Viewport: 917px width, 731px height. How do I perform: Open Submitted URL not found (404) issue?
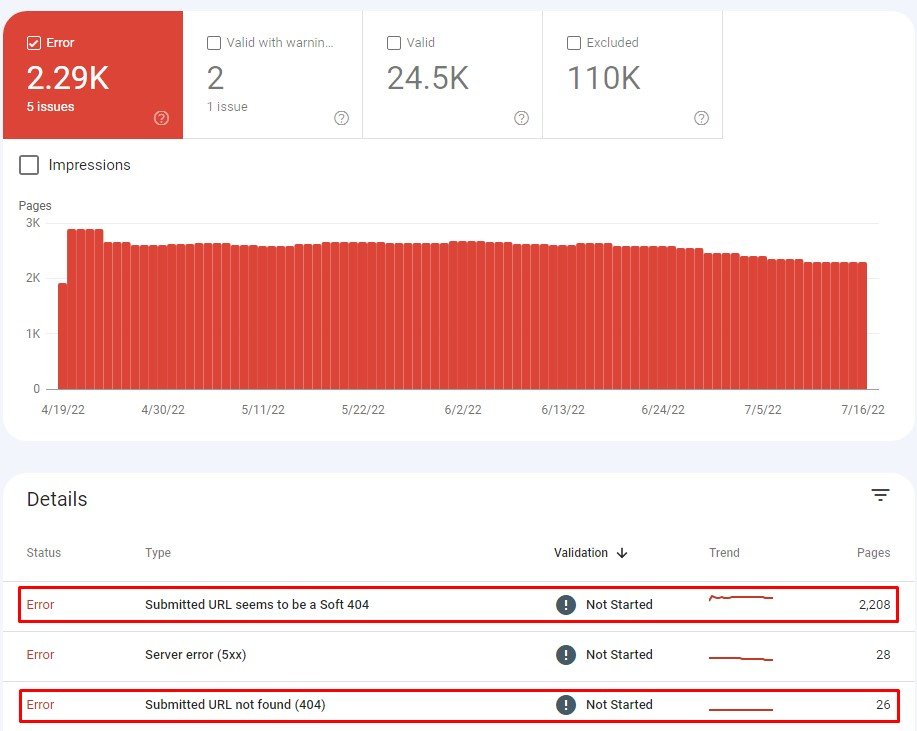[x=235, y=705]
